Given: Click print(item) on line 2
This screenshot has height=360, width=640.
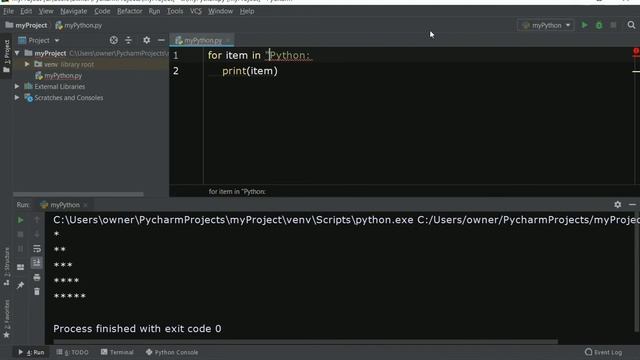Looking at the screenshot, I should (x=250, y=71).
